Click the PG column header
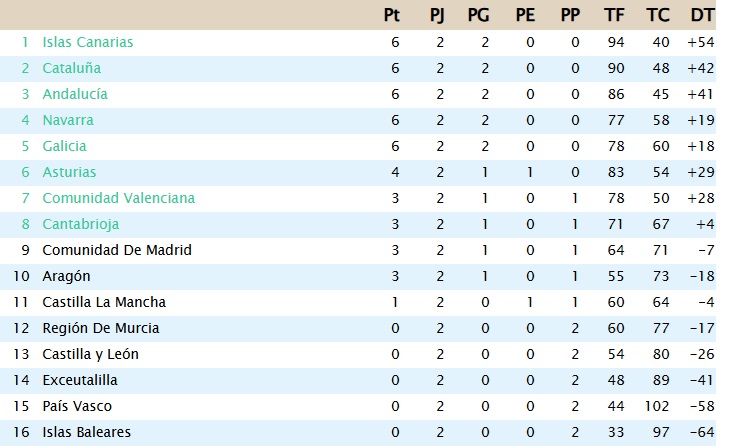The image size is (732, 448). [479, 15]
